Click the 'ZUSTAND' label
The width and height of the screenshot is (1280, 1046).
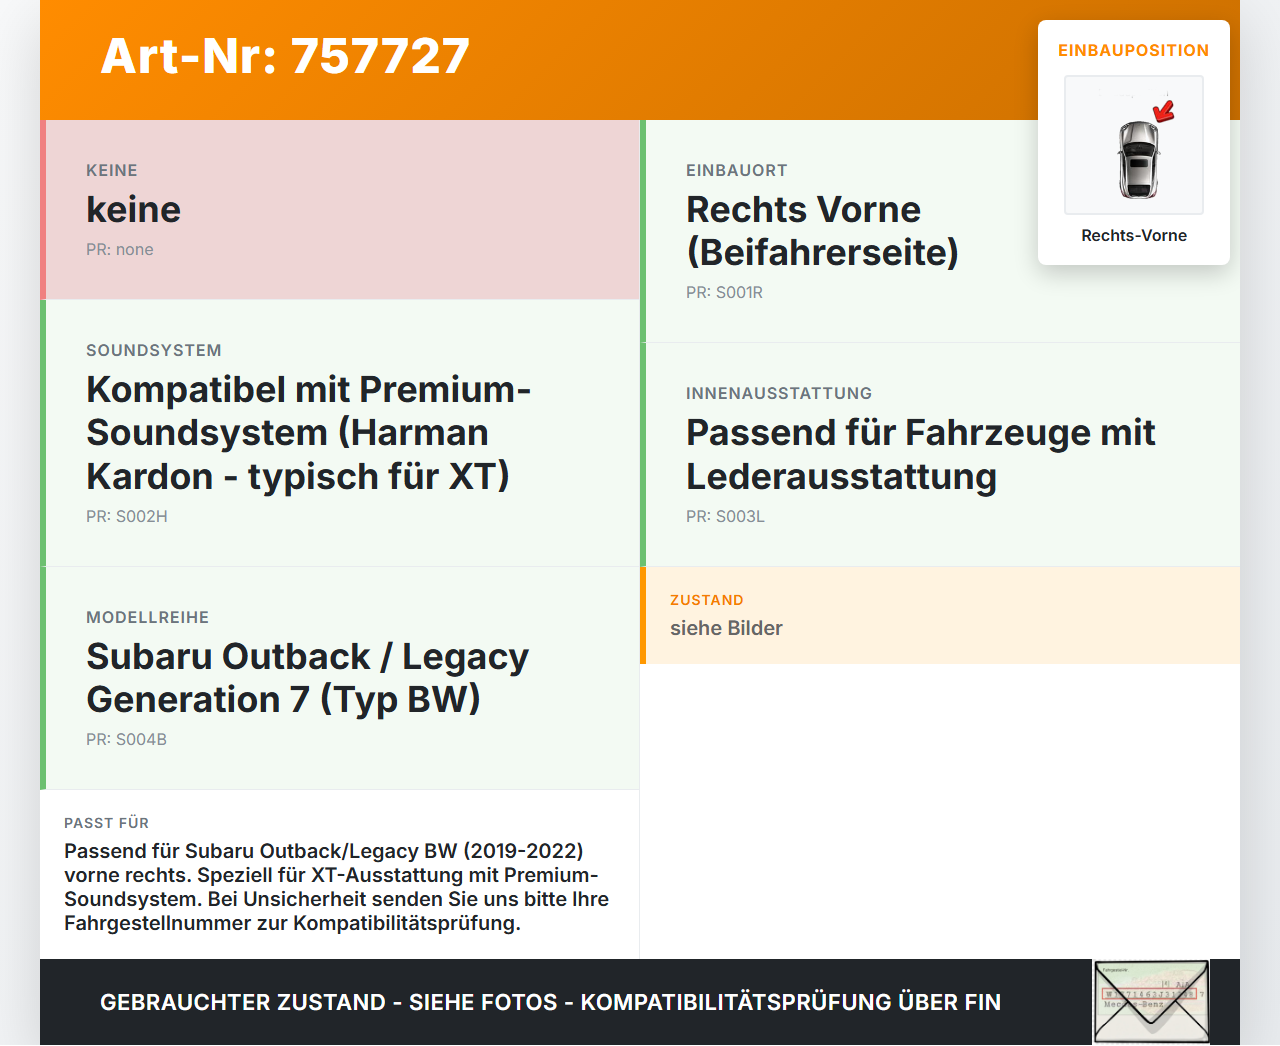pyautogui.click(x=707, y=600)
